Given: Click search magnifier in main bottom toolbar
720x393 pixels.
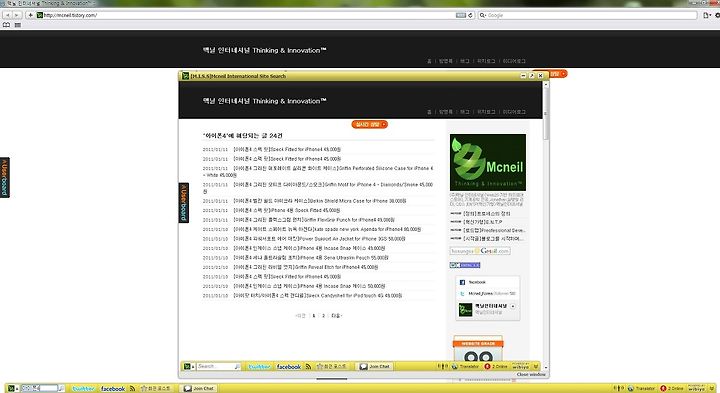Looking at the screenshot, I should tap(61, 388).
